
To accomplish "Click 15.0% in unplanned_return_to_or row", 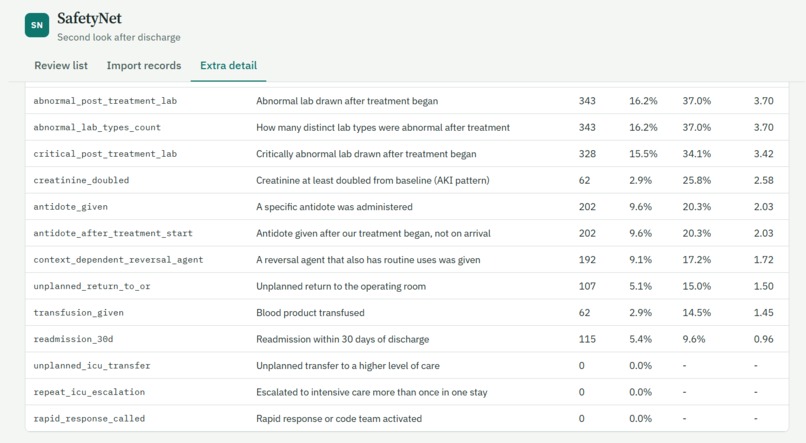I will [697, 286].
